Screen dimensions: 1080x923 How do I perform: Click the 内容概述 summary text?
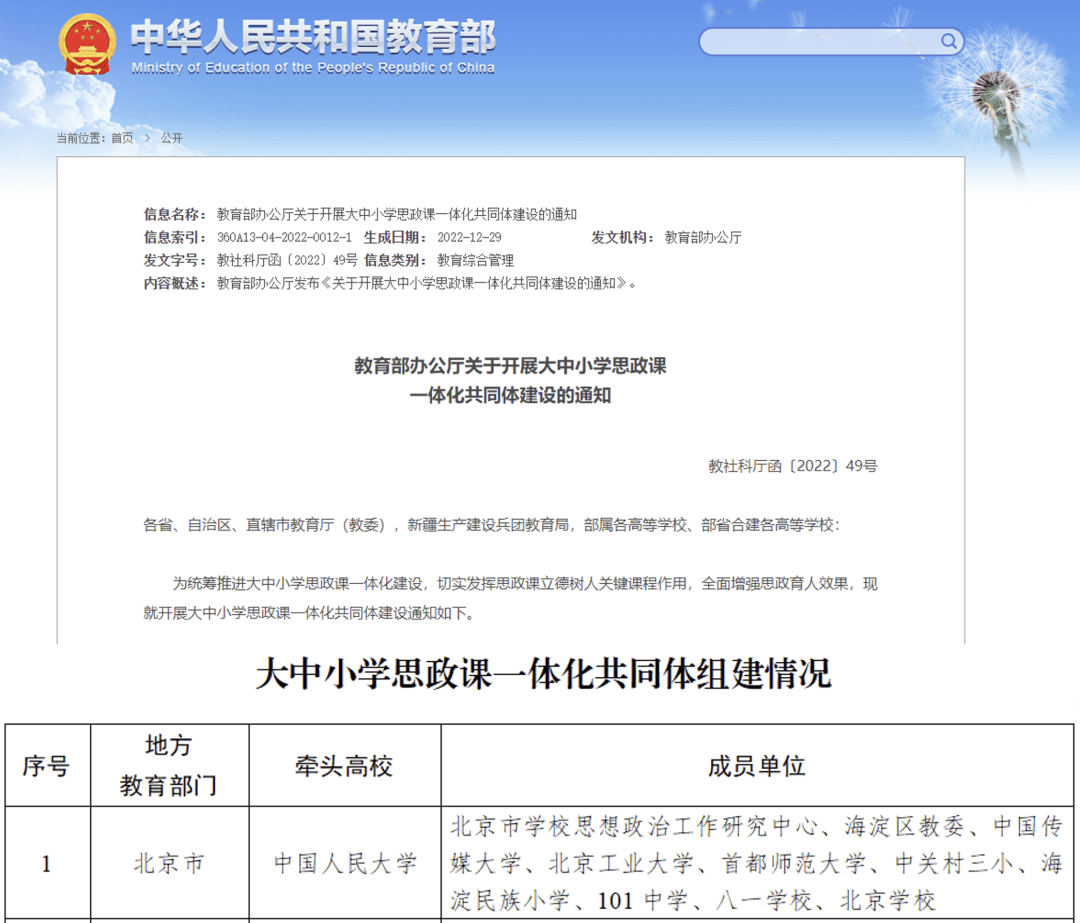pos(426,283)
